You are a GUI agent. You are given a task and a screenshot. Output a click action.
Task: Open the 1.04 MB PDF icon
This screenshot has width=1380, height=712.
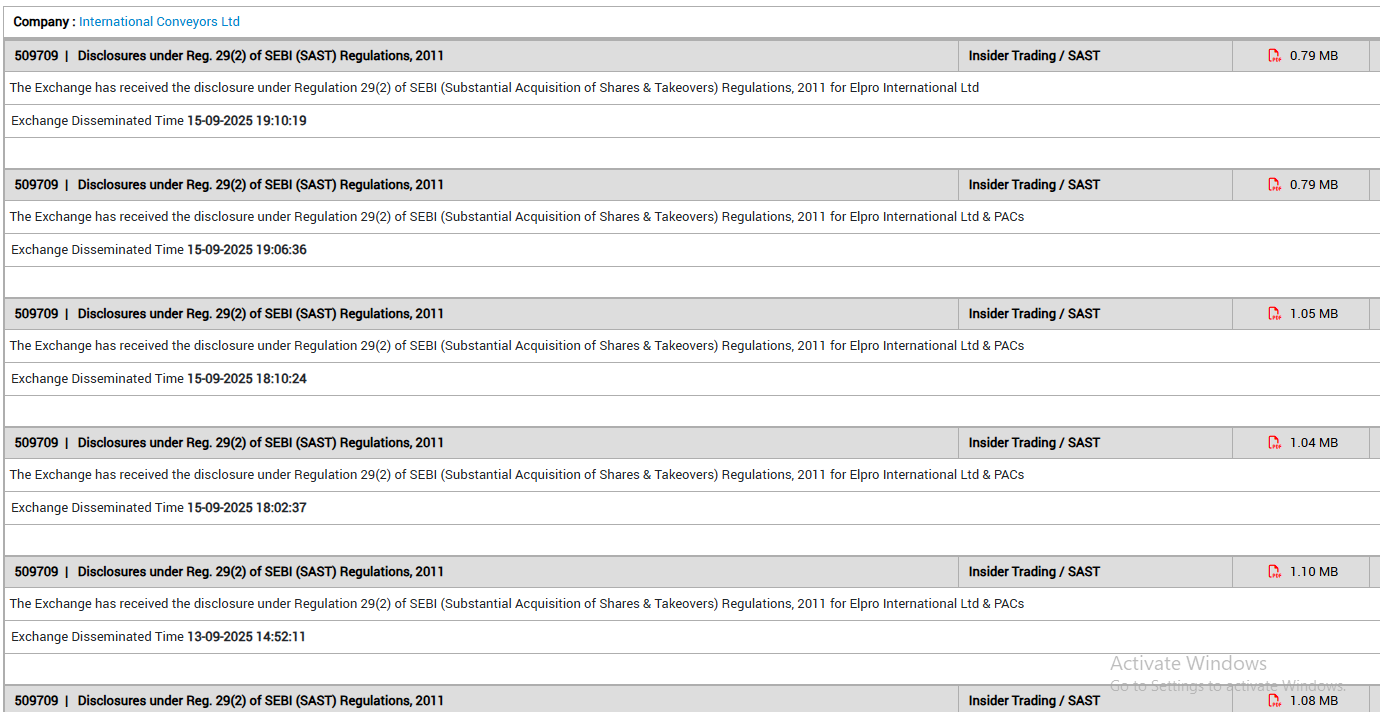[x=1274, y=443]
